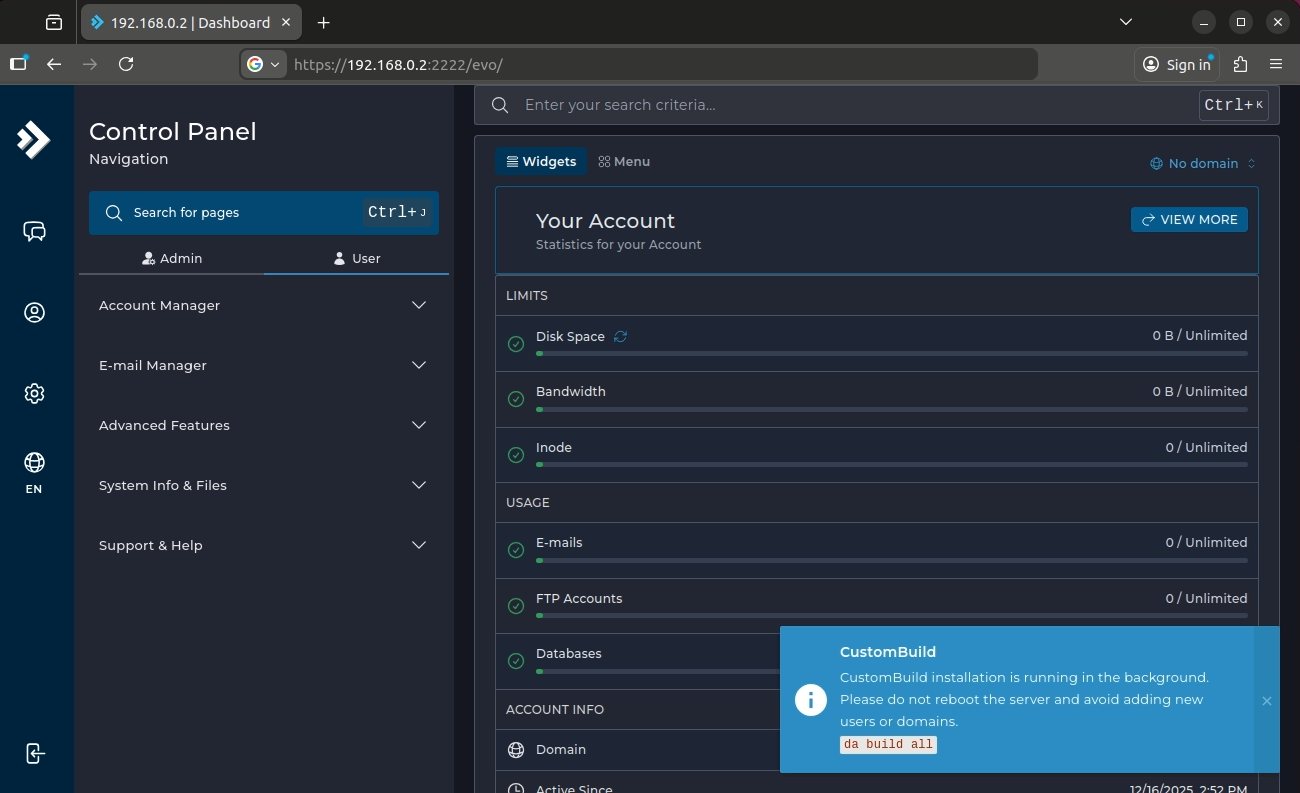Open the messages chat icon in the sidebar

click(35, 231)
